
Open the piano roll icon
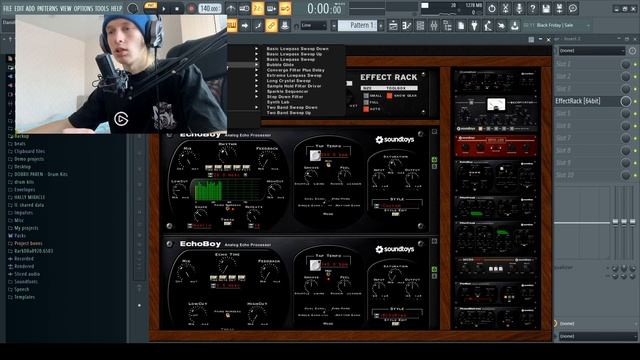click(407, 26)
